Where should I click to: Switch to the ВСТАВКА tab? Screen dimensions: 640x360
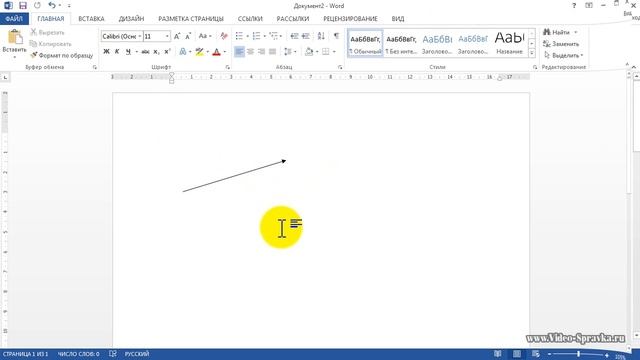click(x=91, y=19)
